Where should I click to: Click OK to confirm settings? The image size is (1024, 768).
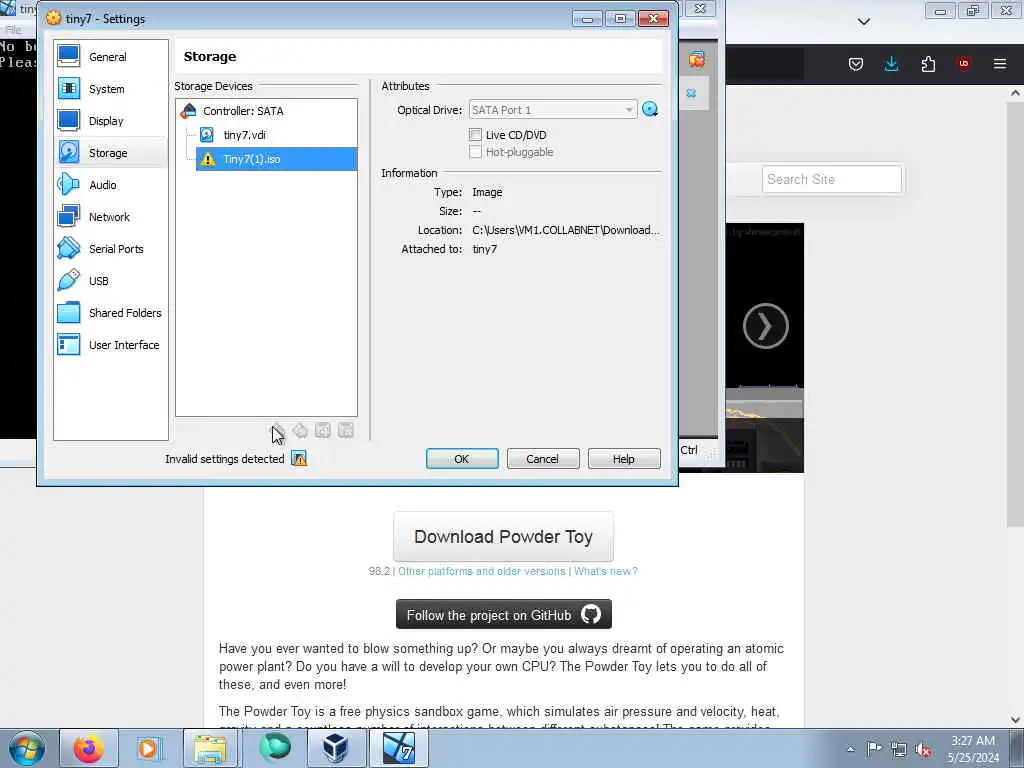click(462, 458)
